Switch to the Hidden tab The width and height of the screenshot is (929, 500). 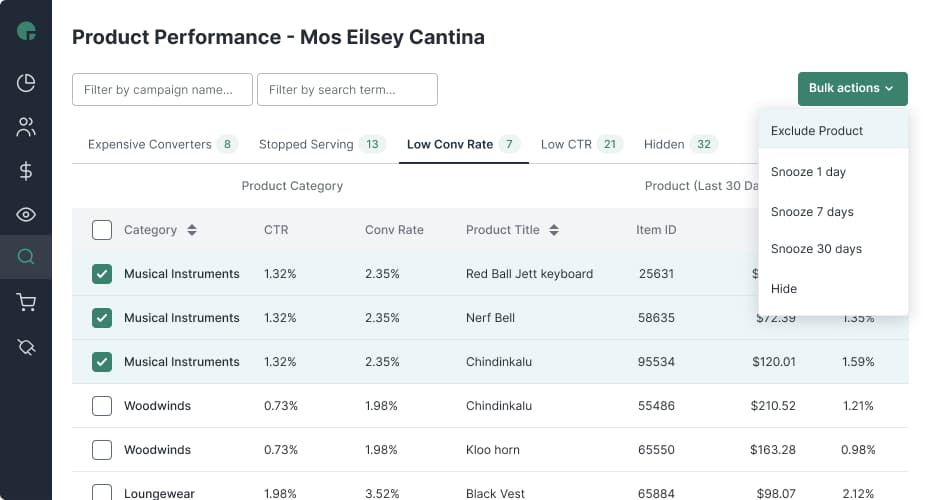(x=680, y=144)
